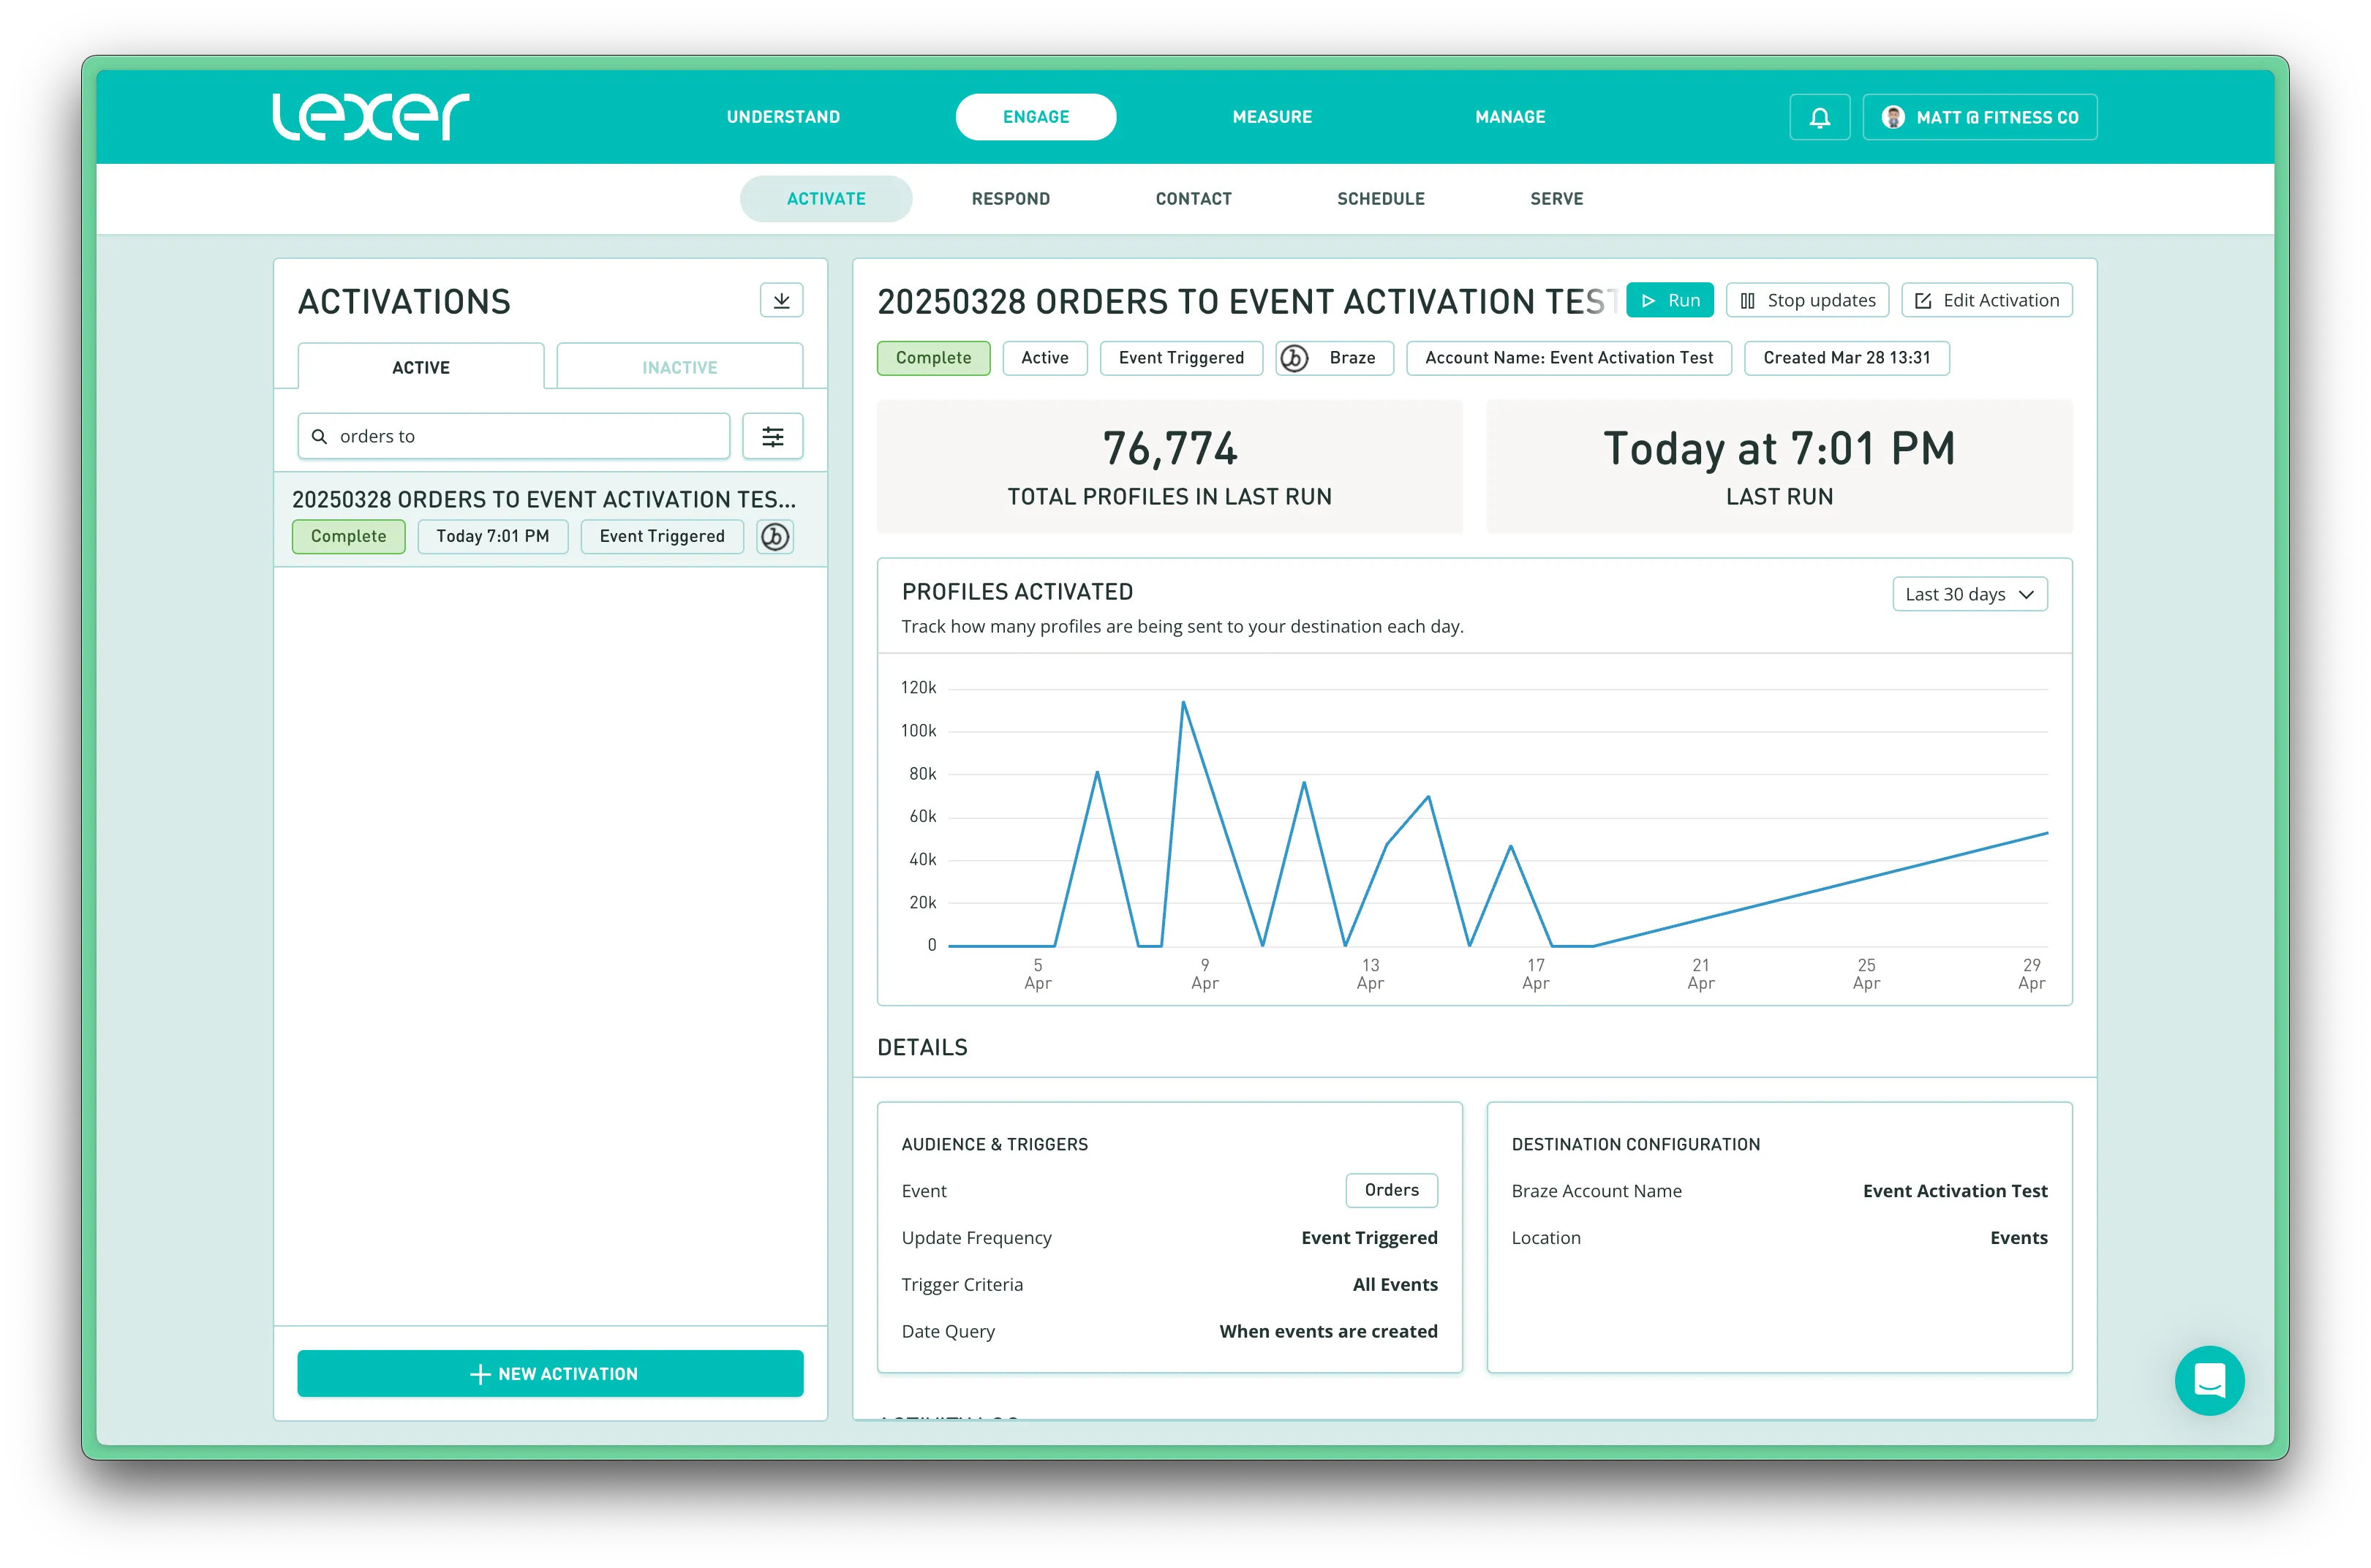Select the Active activations tab
2371x1568 pixels.
pos(421,367)
